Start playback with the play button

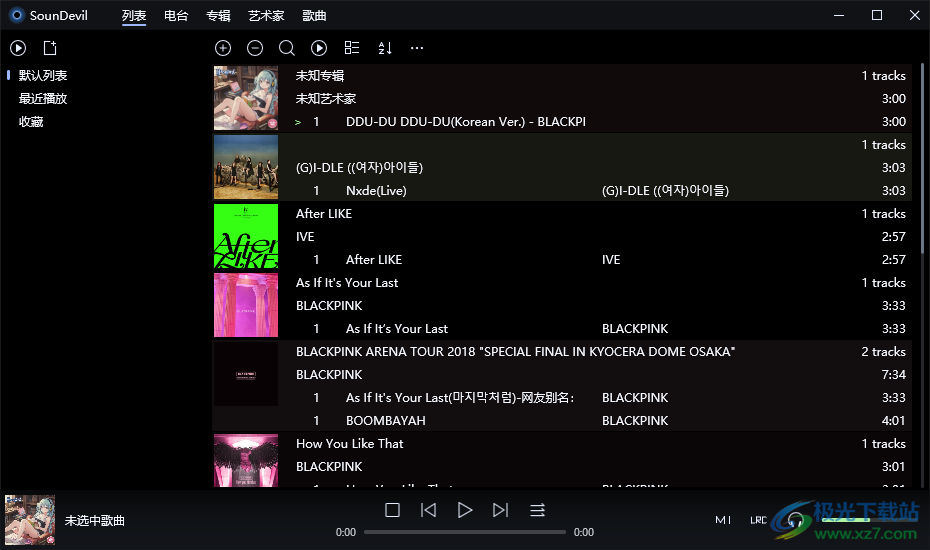(465, 510)
